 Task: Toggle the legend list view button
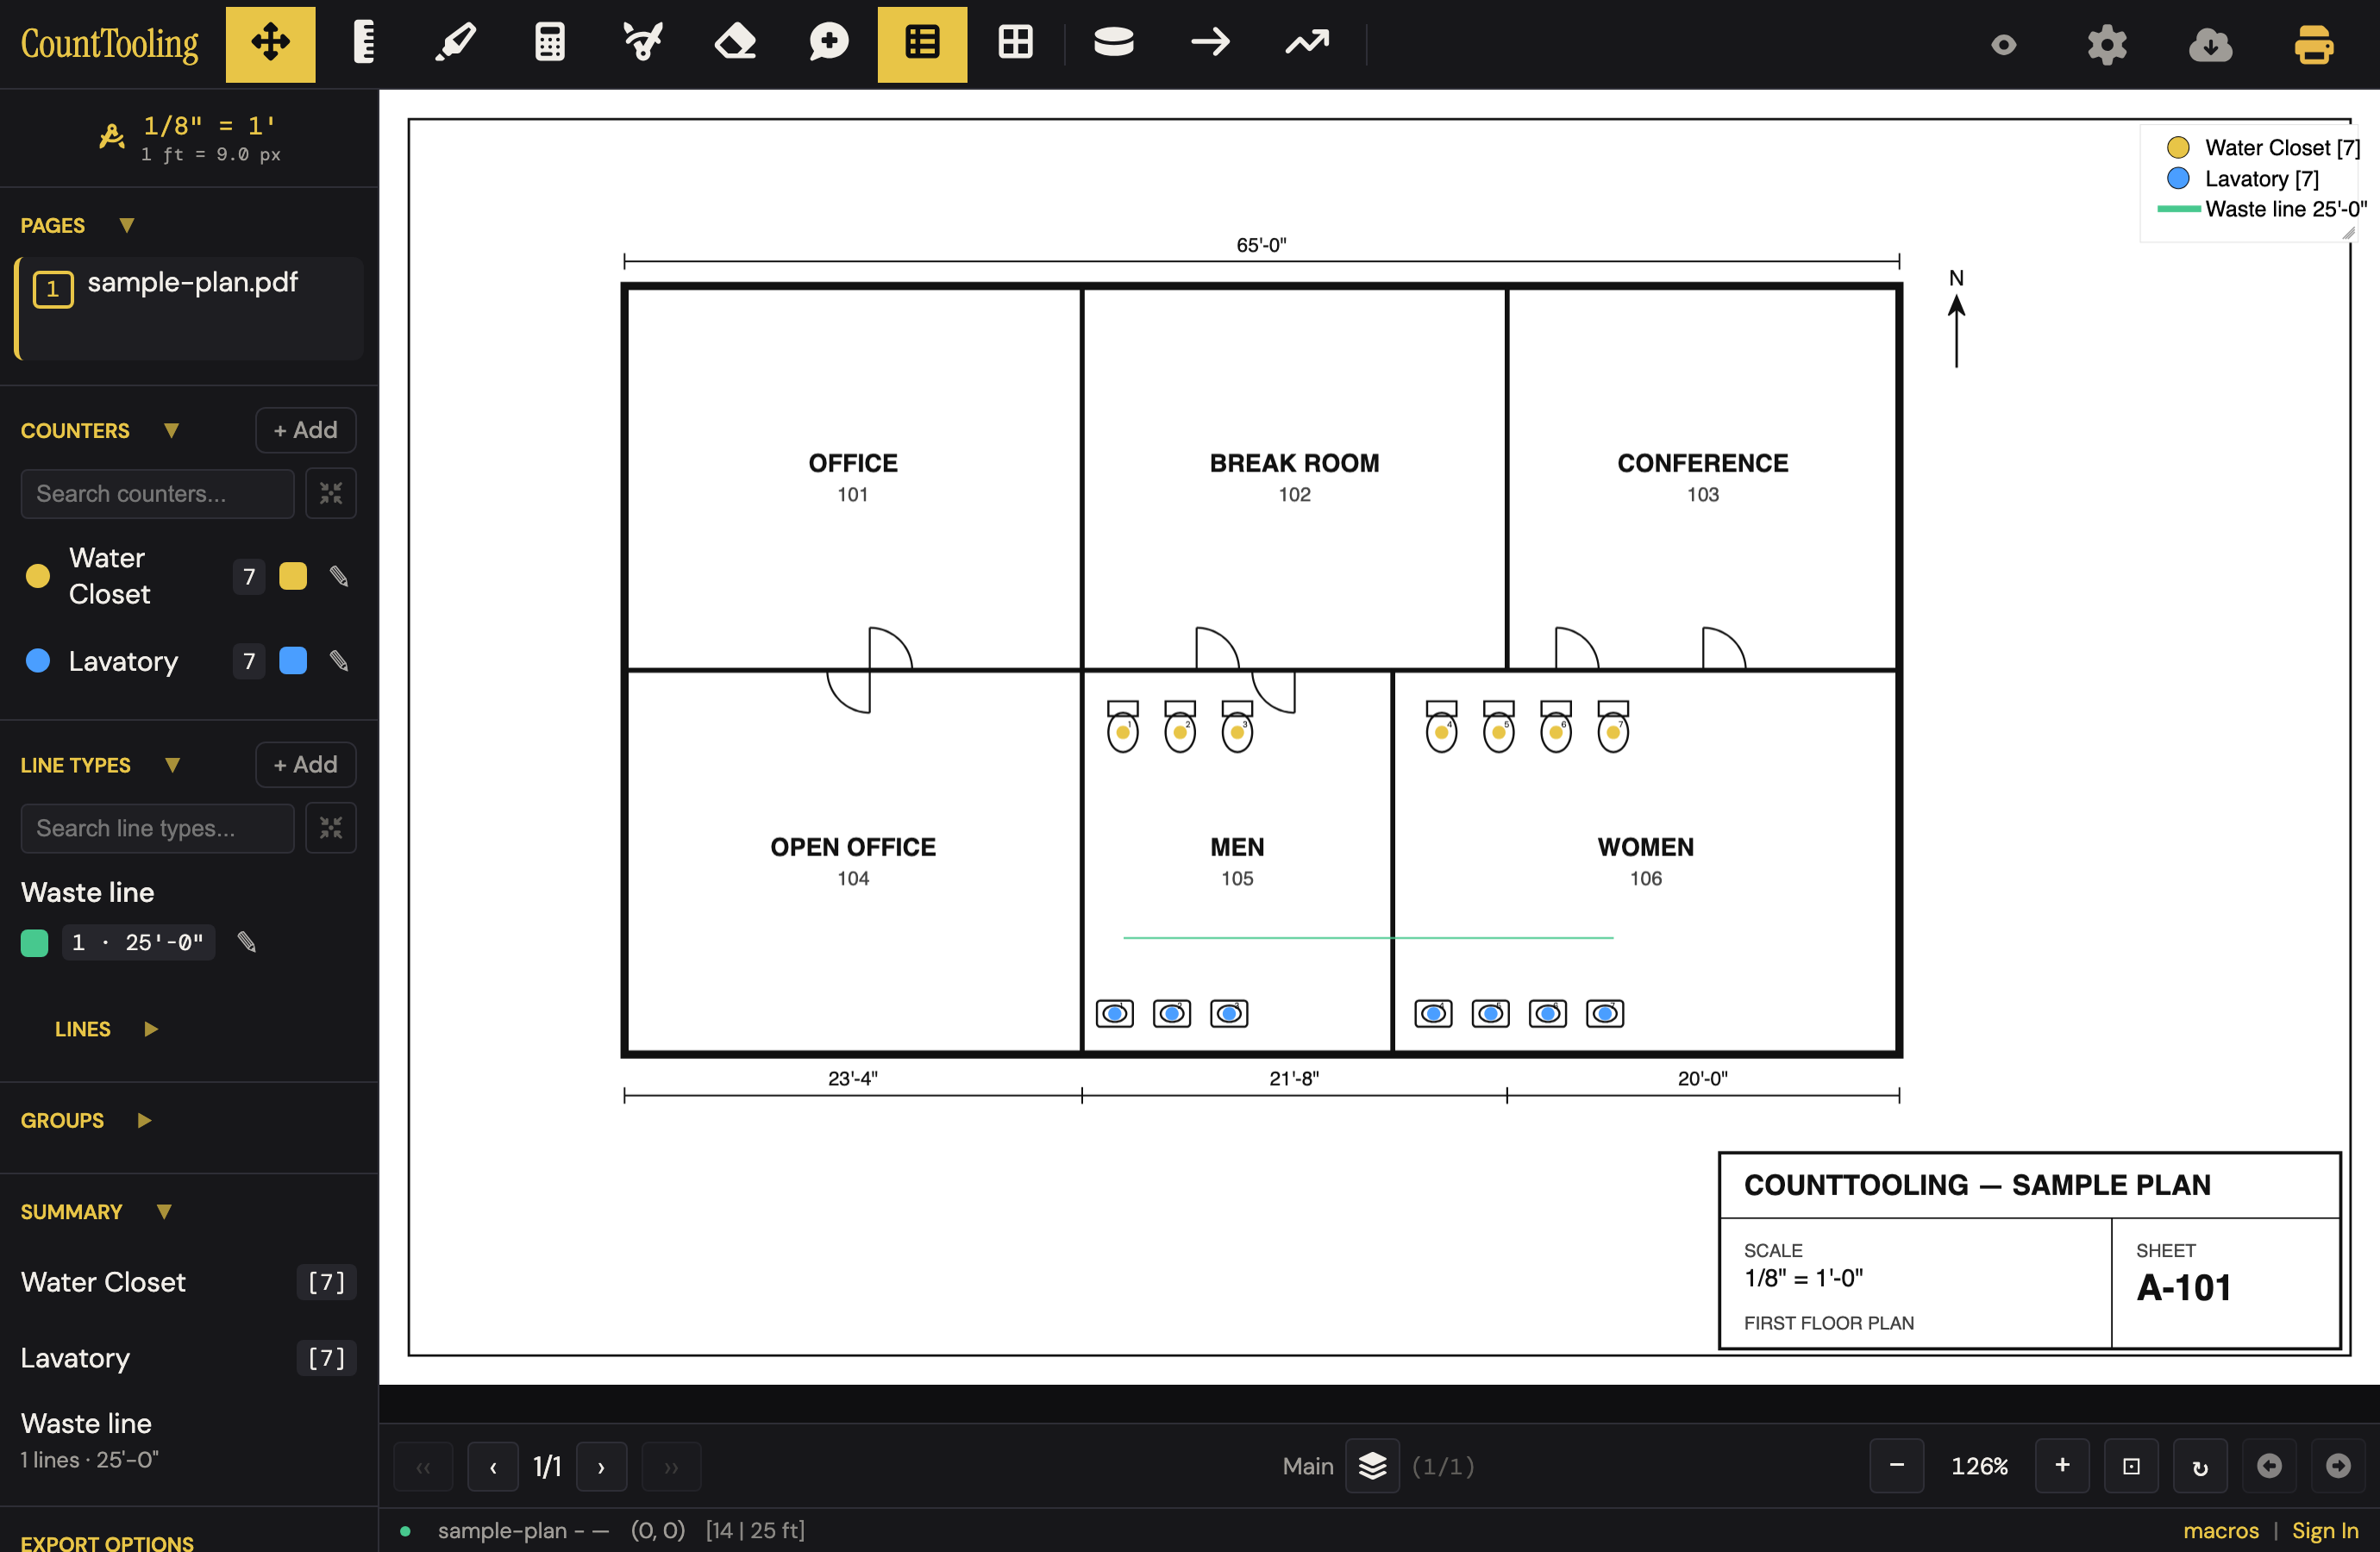point(922,44)
